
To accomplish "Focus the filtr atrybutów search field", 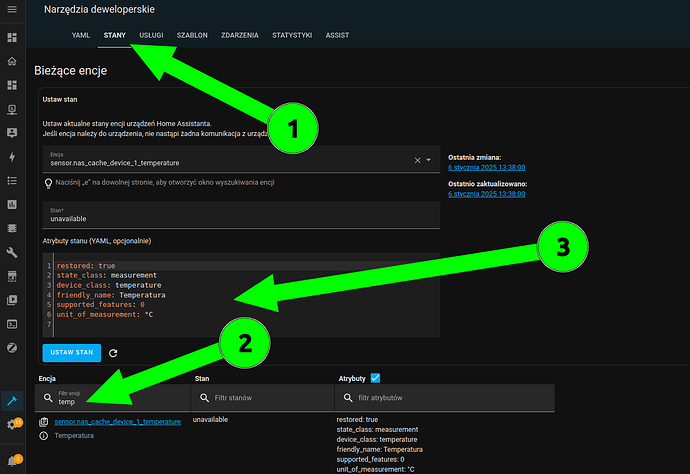I will [x=444, y=398].
